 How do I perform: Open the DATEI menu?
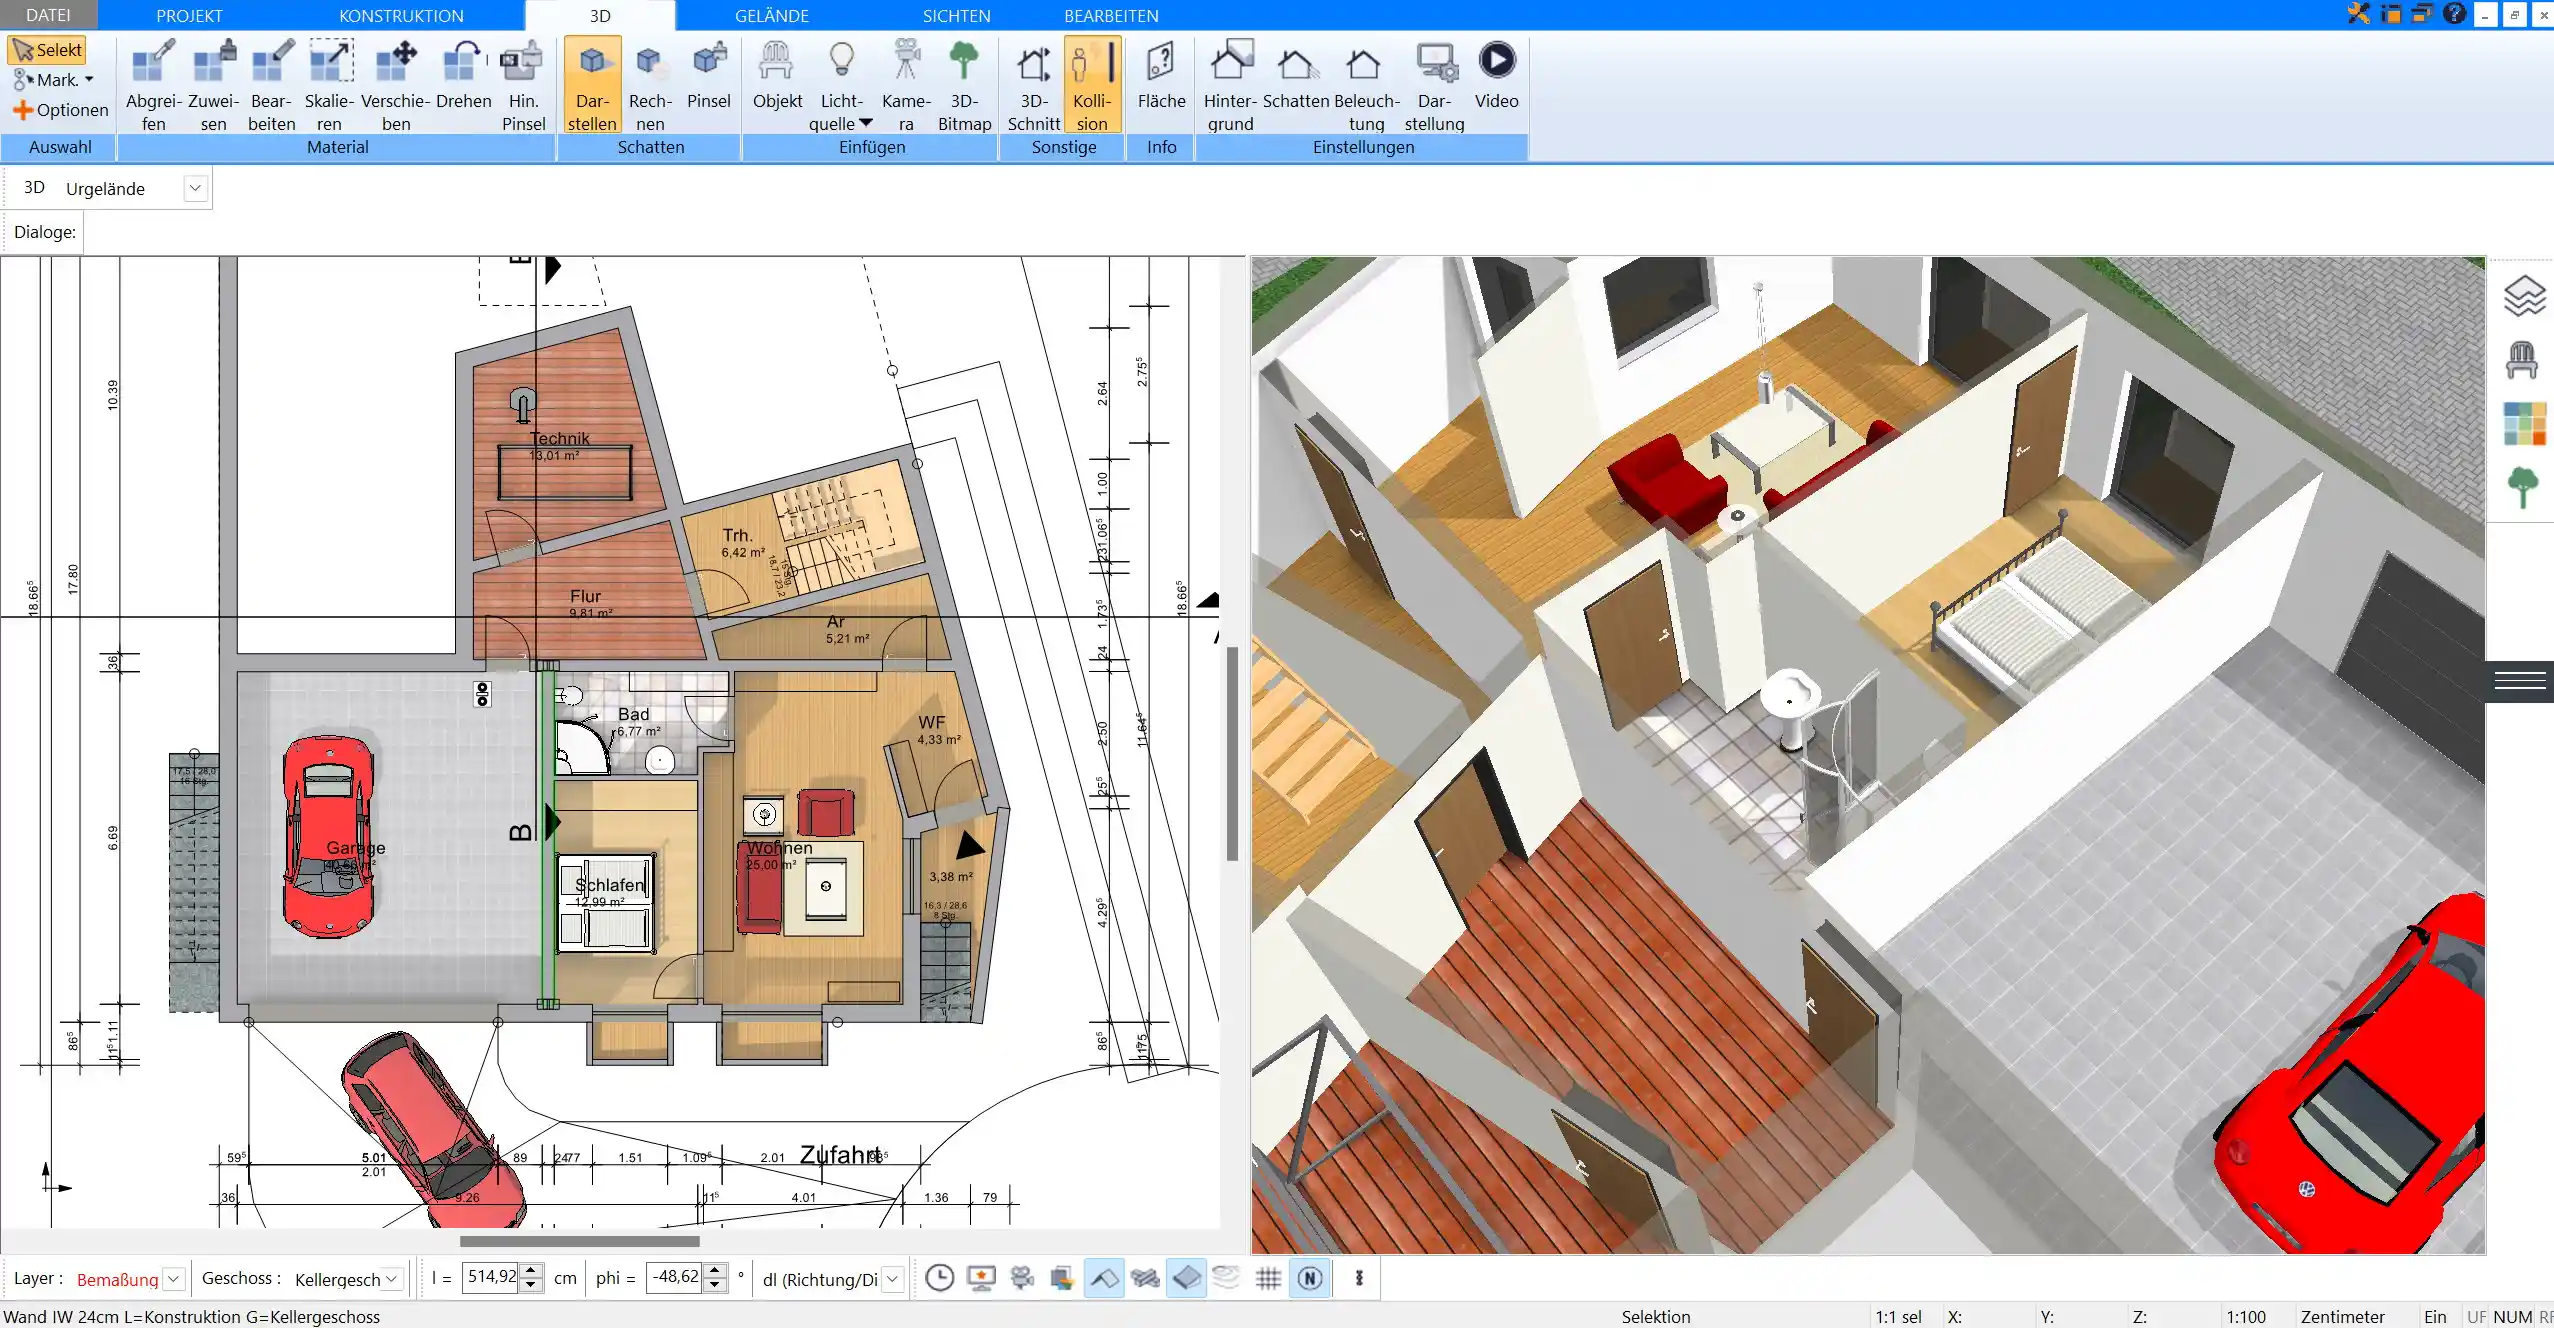pos(48,15)
